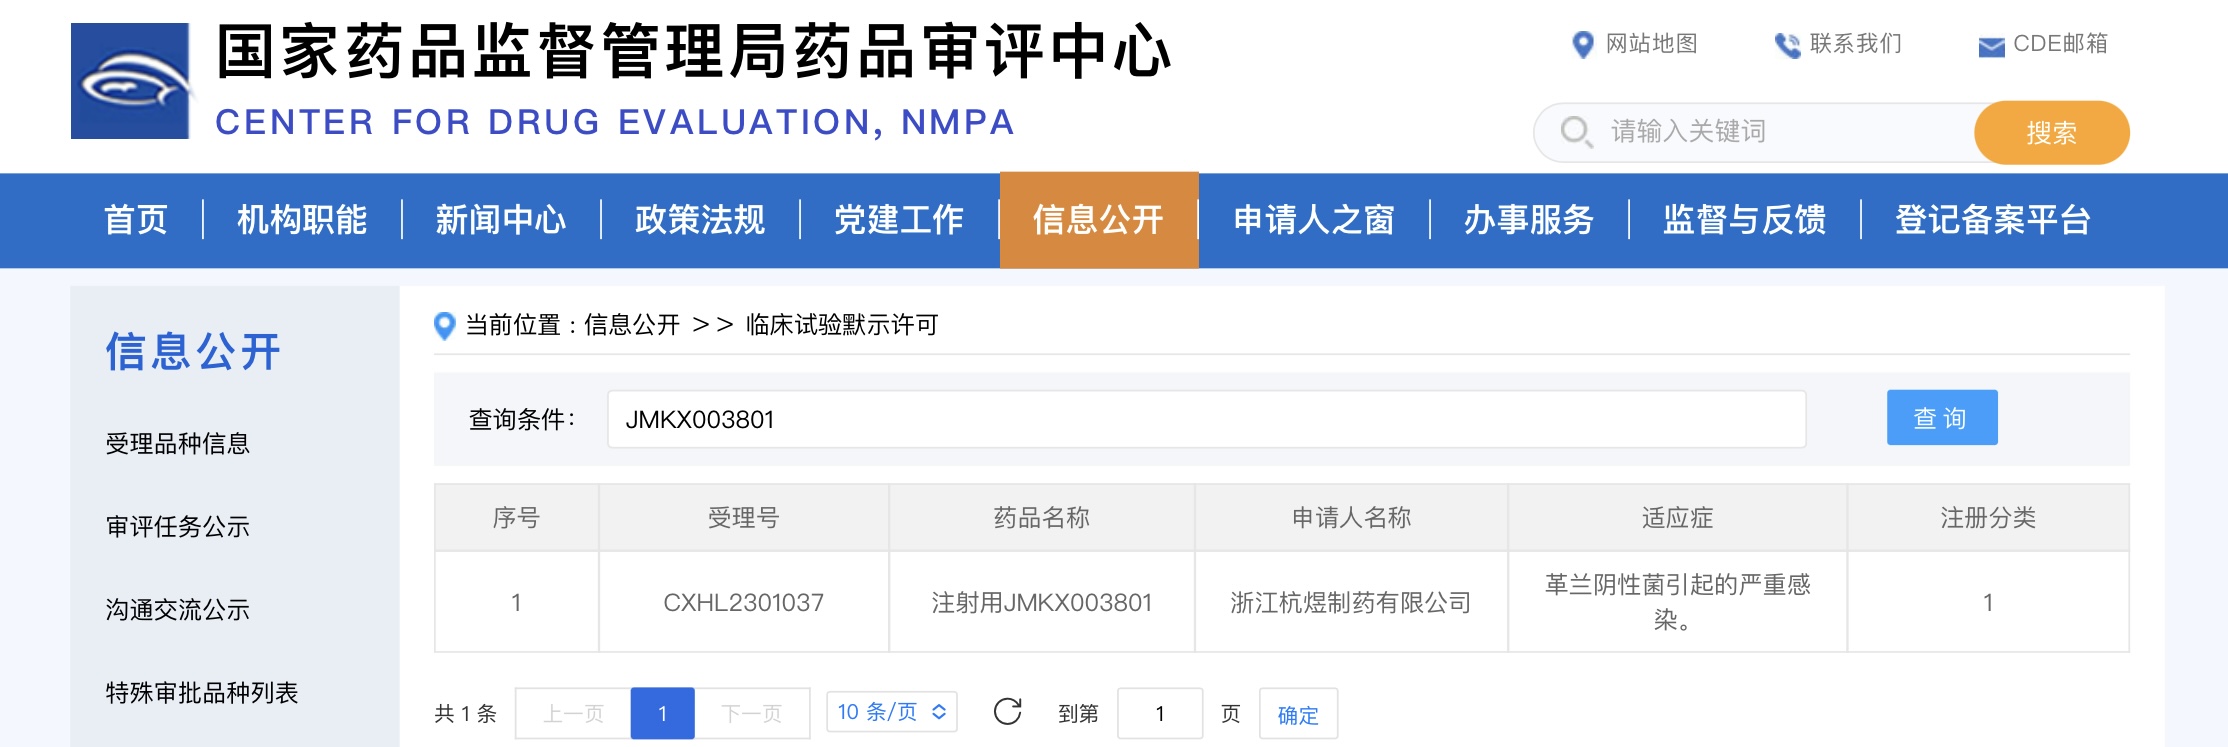Image resolution: width=2228 pixels, height=747 pixels.
Task: Go to 申请人之窗 in the nav bar
Action: (1313, 220)
